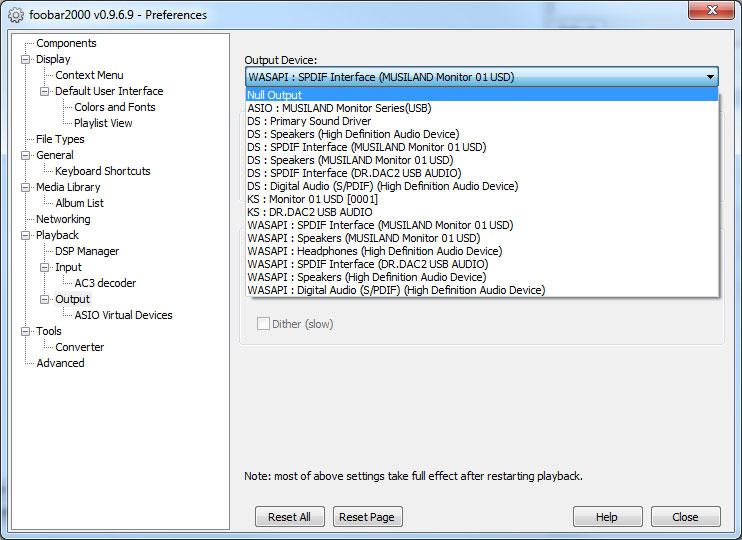Select the Advanced preferences item
742x540 pixels.
point(60,363)
